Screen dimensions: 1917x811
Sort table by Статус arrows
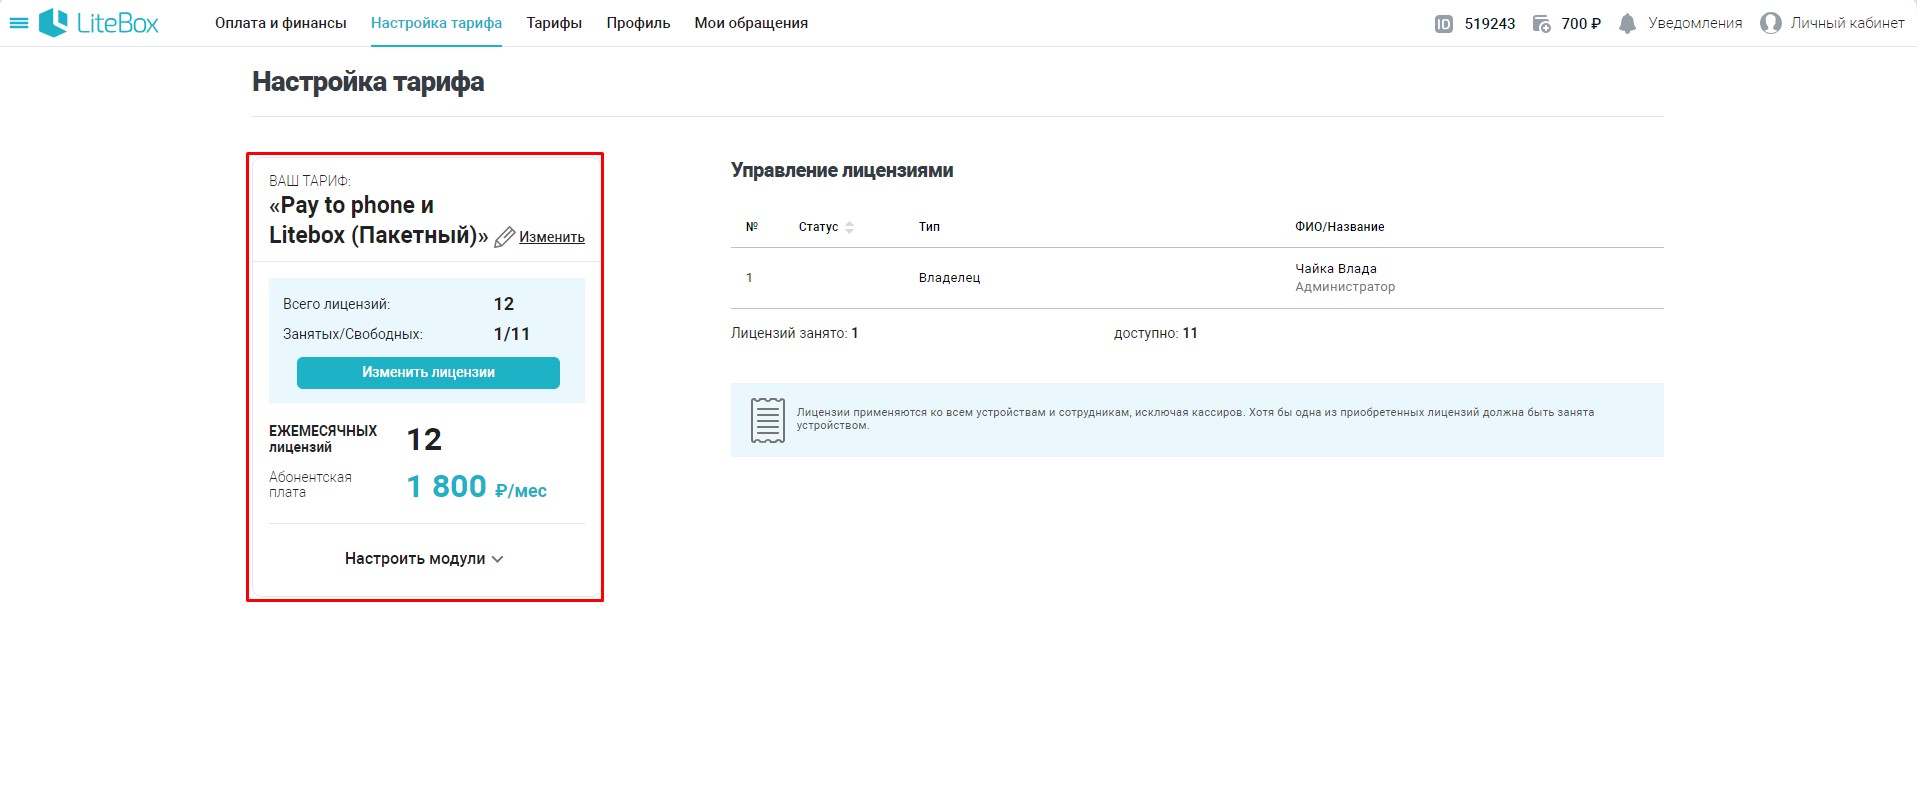click(x=849, y=227)
